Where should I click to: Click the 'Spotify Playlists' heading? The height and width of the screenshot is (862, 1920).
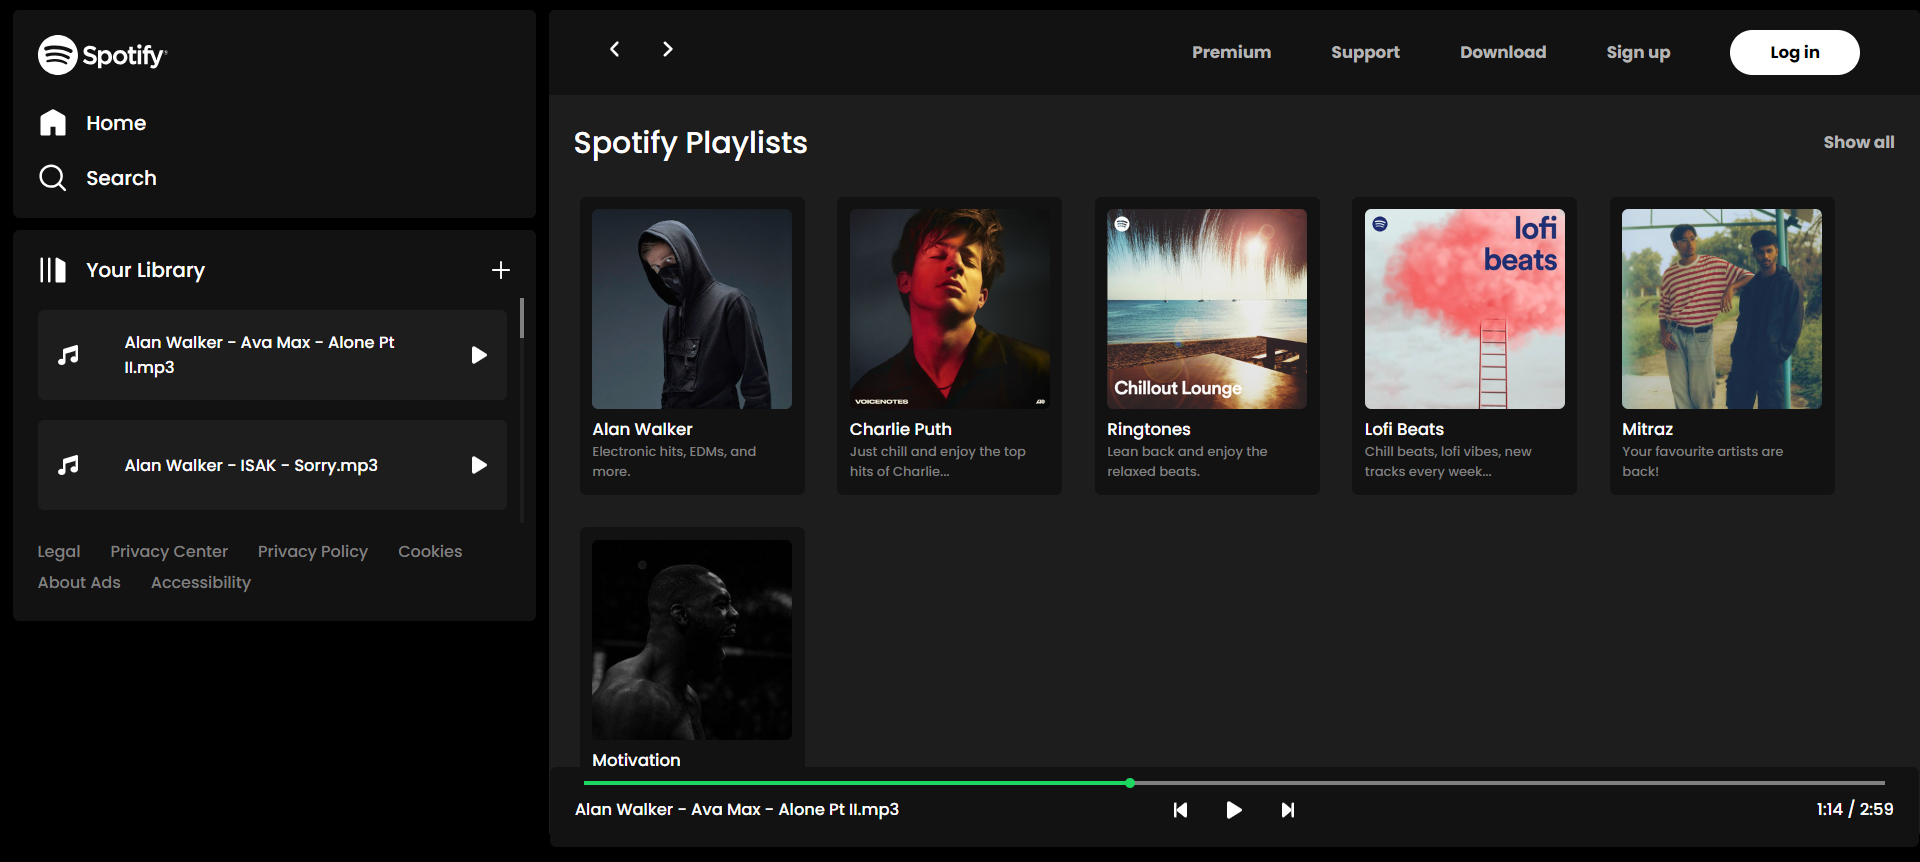(691, 143)
